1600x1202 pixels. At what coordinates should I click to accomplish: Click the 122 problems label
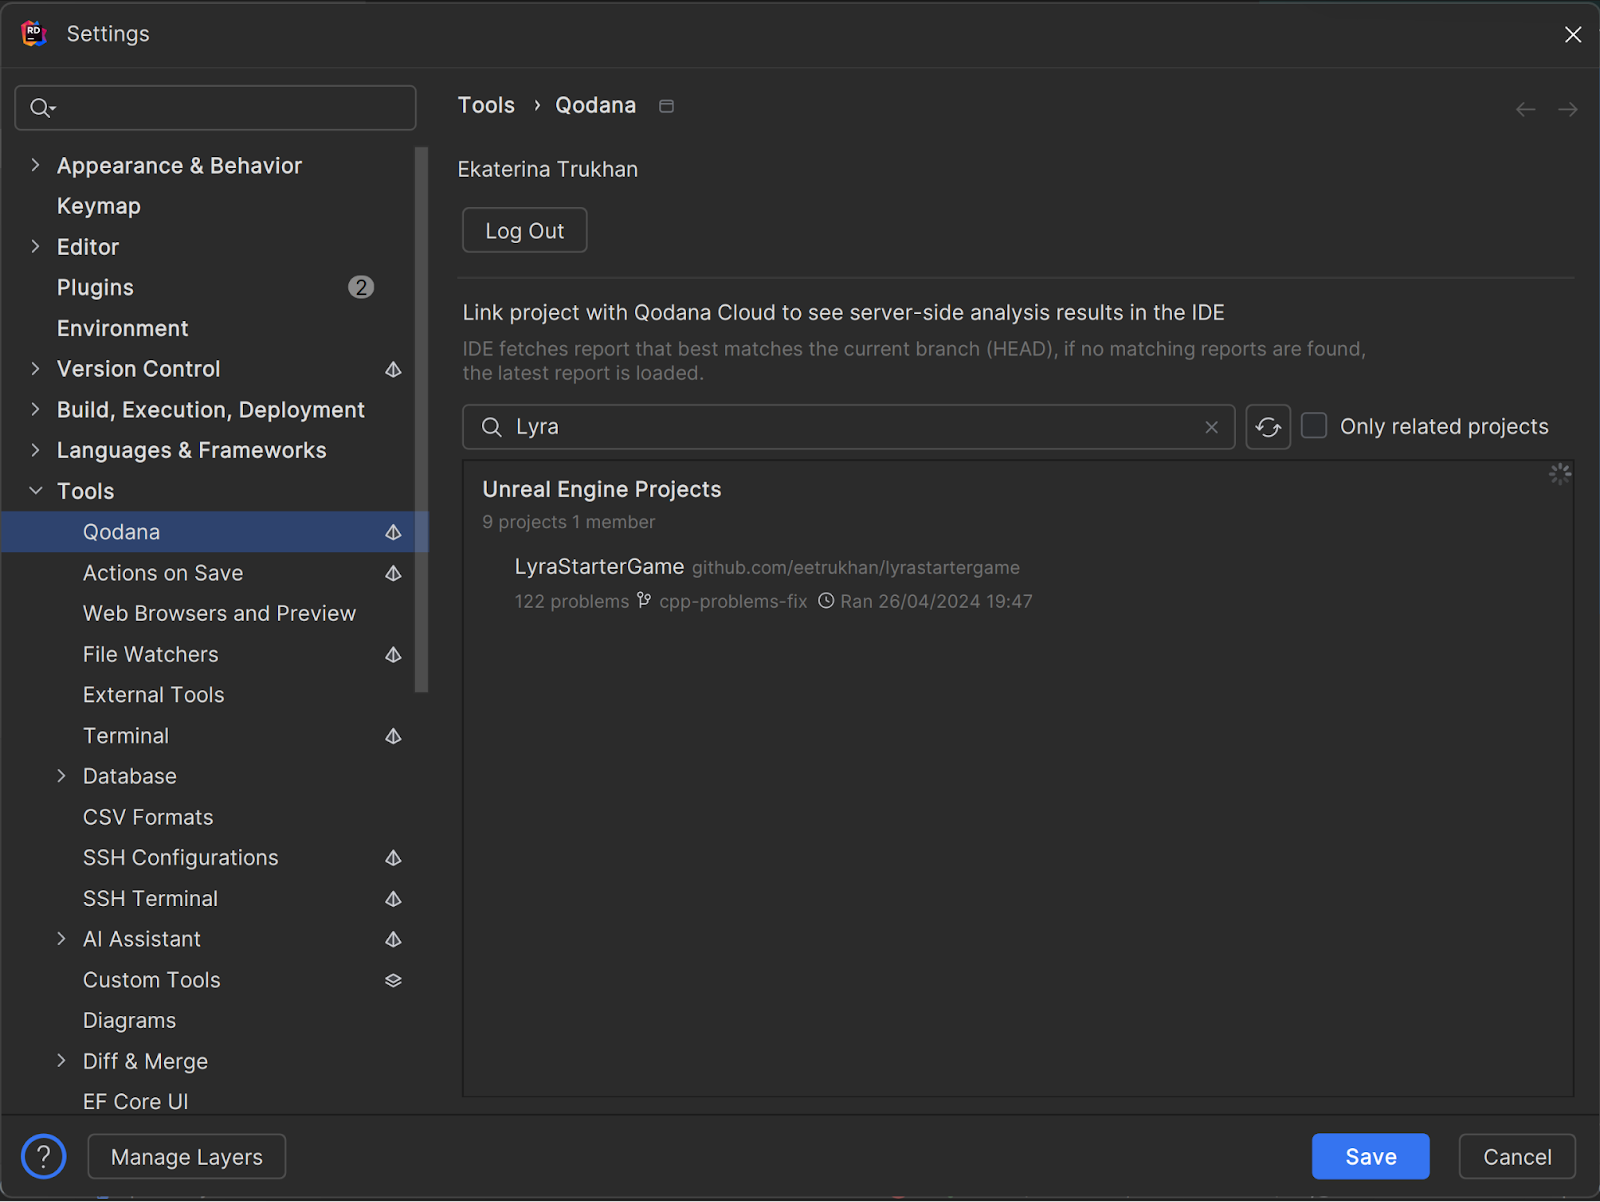(572, 601)
